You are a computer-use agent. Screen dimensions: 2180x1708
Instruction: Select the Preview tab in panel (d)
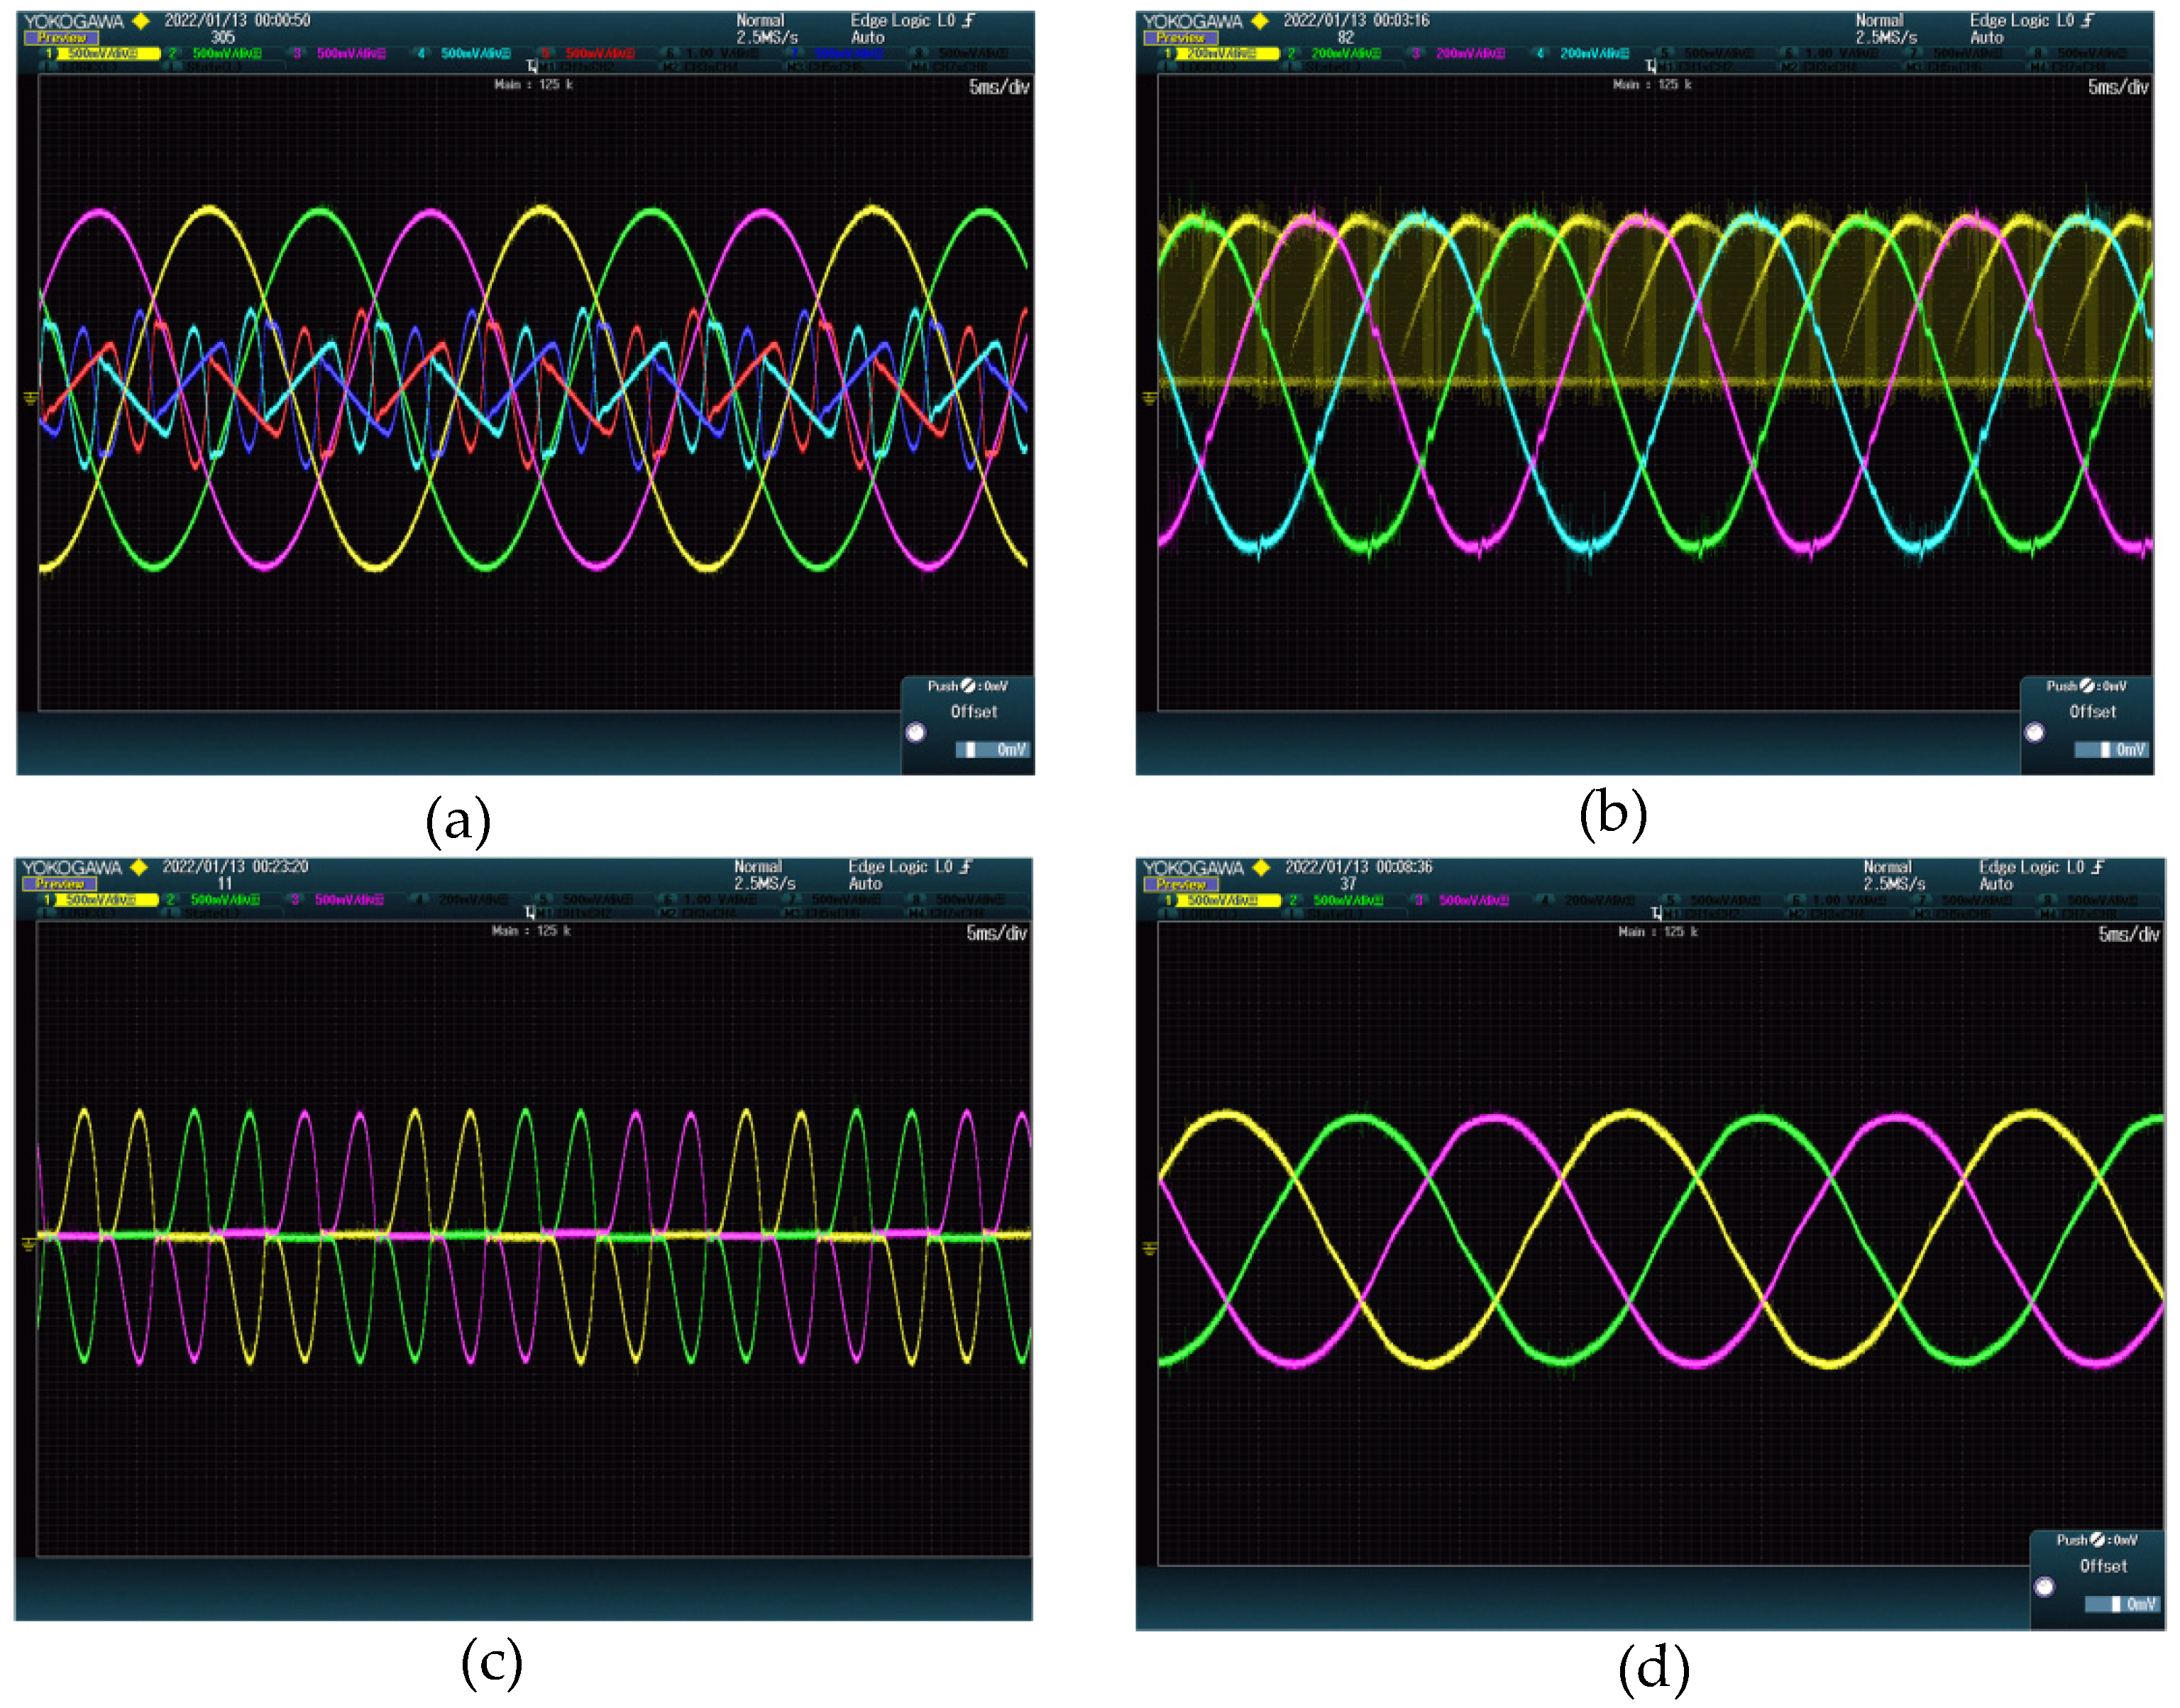(1181, 884)
